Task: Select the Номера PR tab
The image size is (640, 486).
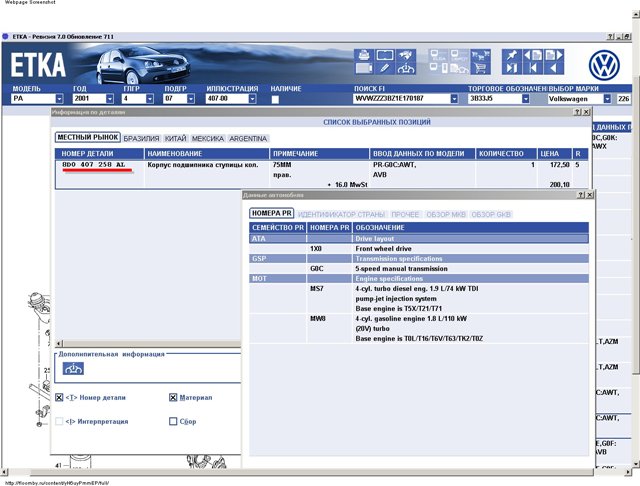Action: click(272, 213)
